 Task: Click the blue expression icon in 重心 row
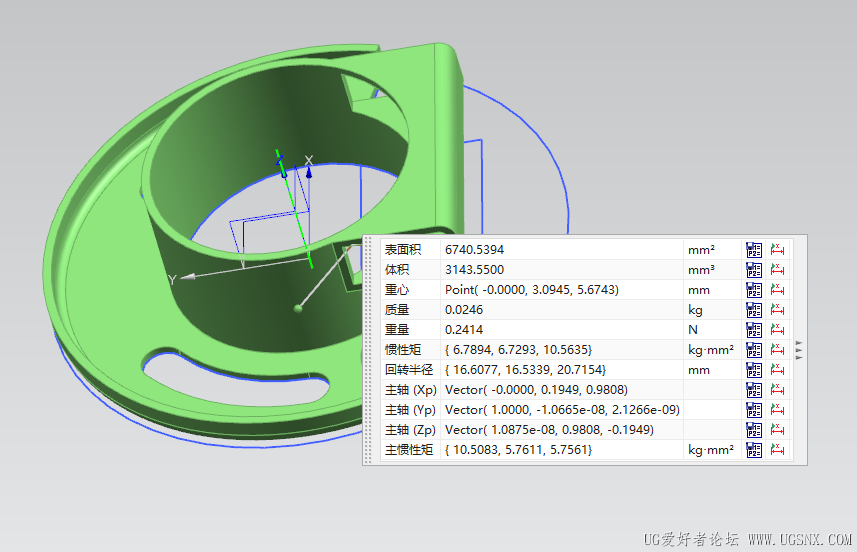point(754,290)
